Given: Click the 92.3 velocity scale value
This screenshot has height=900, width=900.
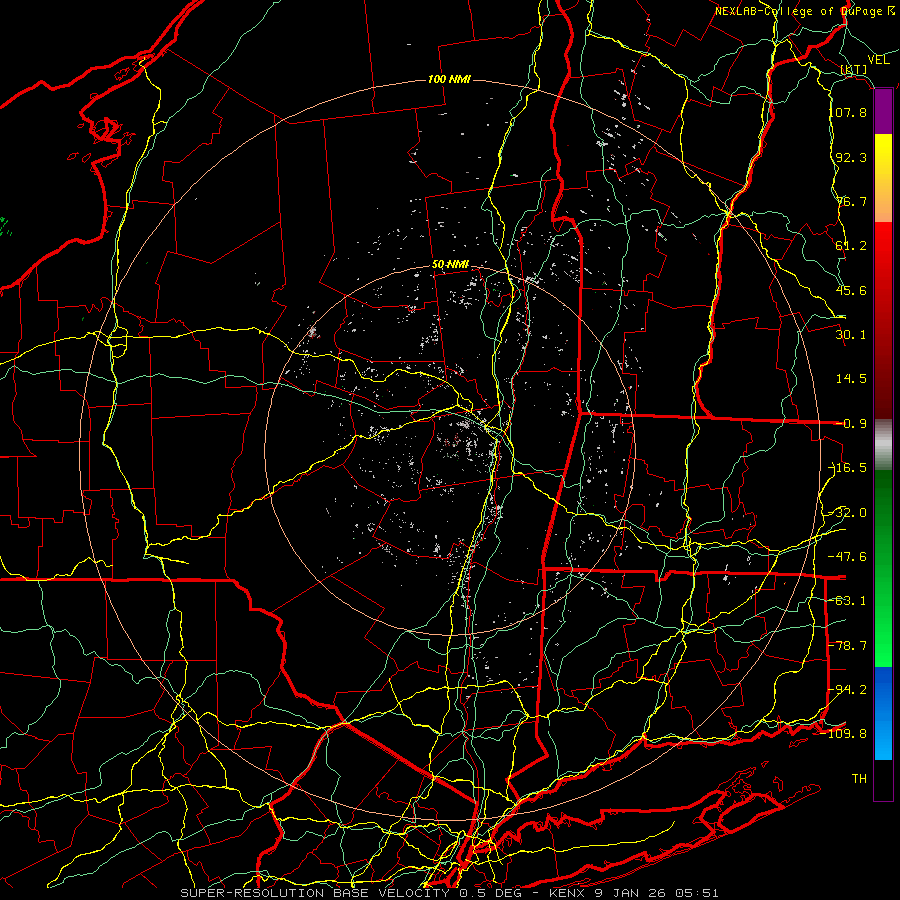Looking at the screenshot, I should click(851, 157).
